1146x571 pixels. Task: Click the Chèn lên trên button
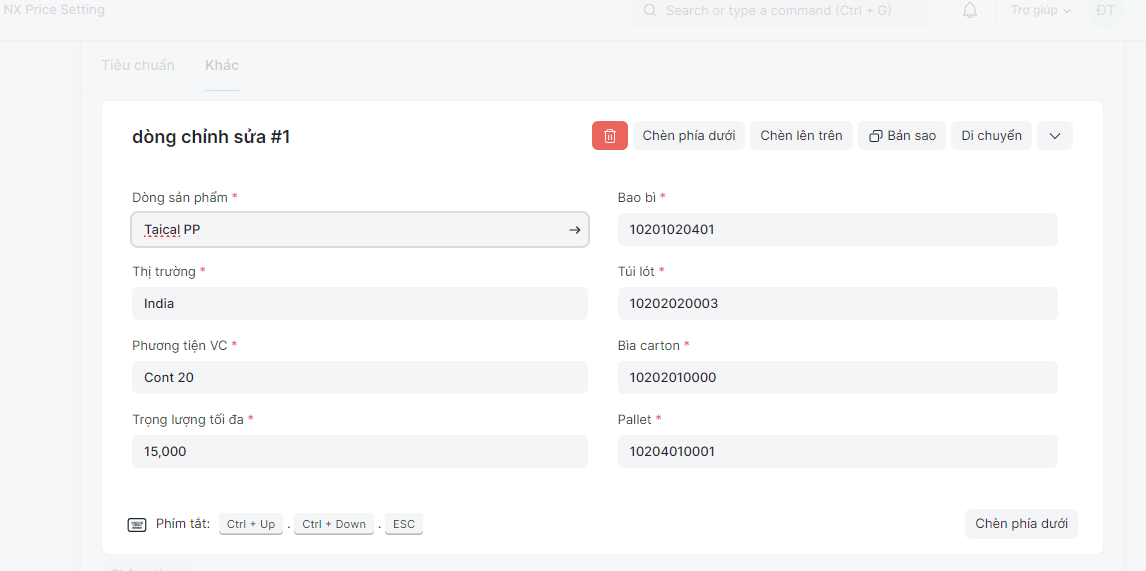pyautogui.click(x=801, y=136)
